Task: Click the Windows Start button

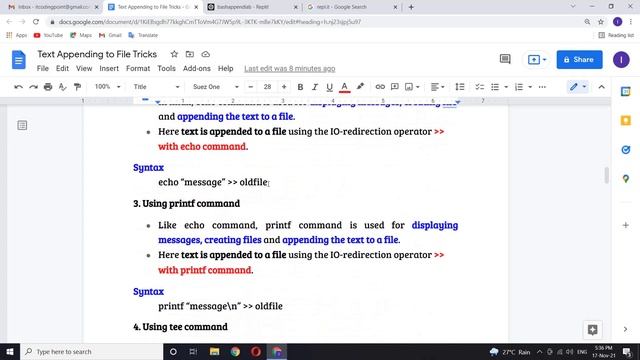Action: coord(10,351)
